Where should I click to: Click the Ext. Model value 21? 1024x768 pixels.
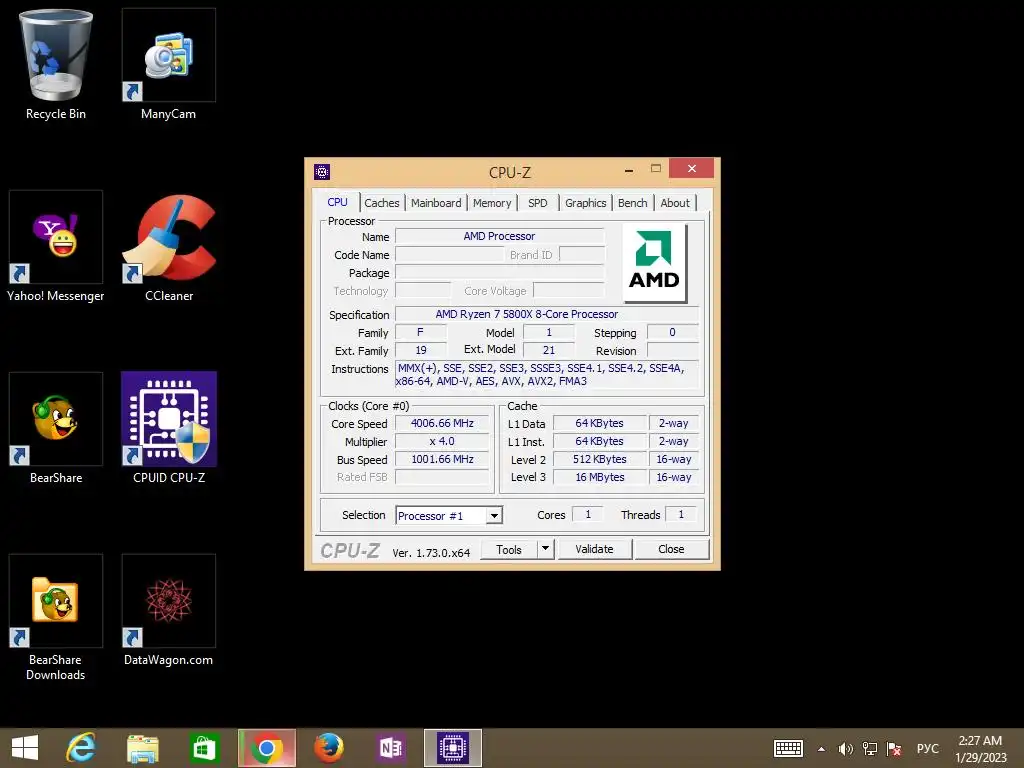[x=549, y=351]
